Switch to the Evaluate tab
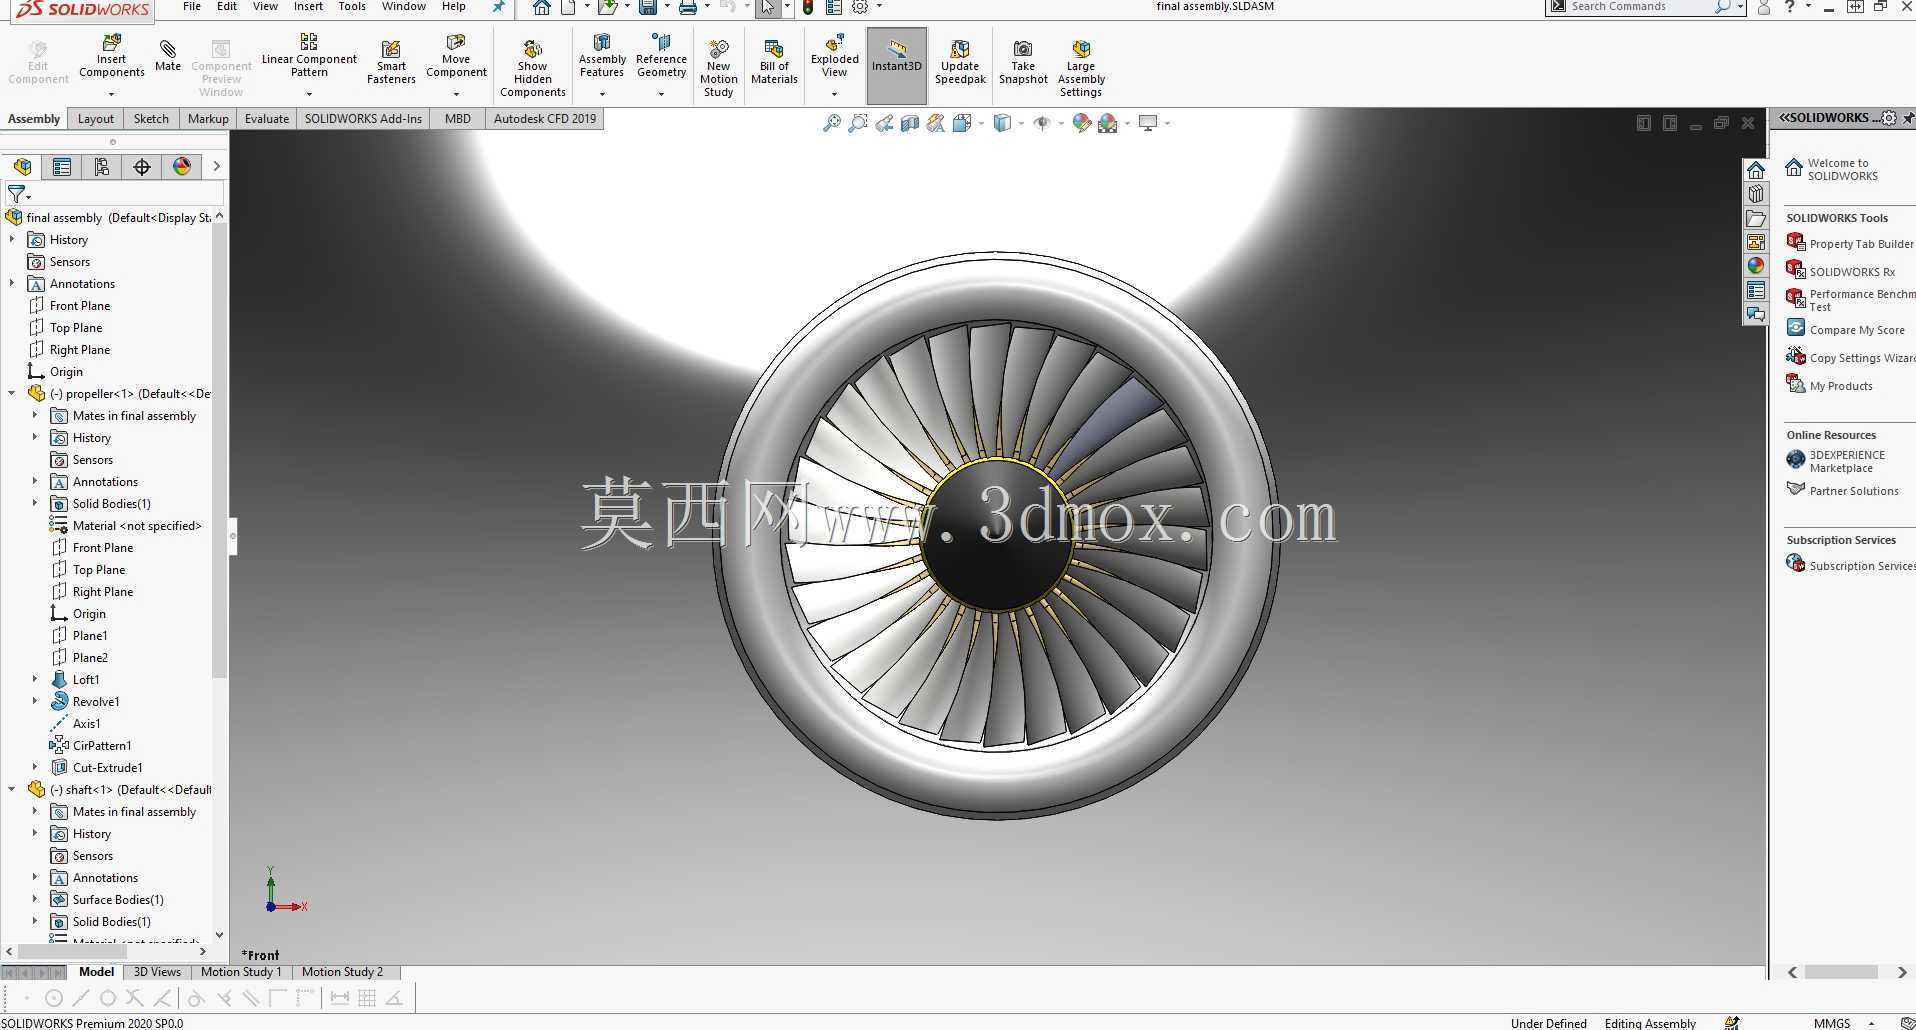This screenshot has width=1916, height=1030. [x=267, y=119]
